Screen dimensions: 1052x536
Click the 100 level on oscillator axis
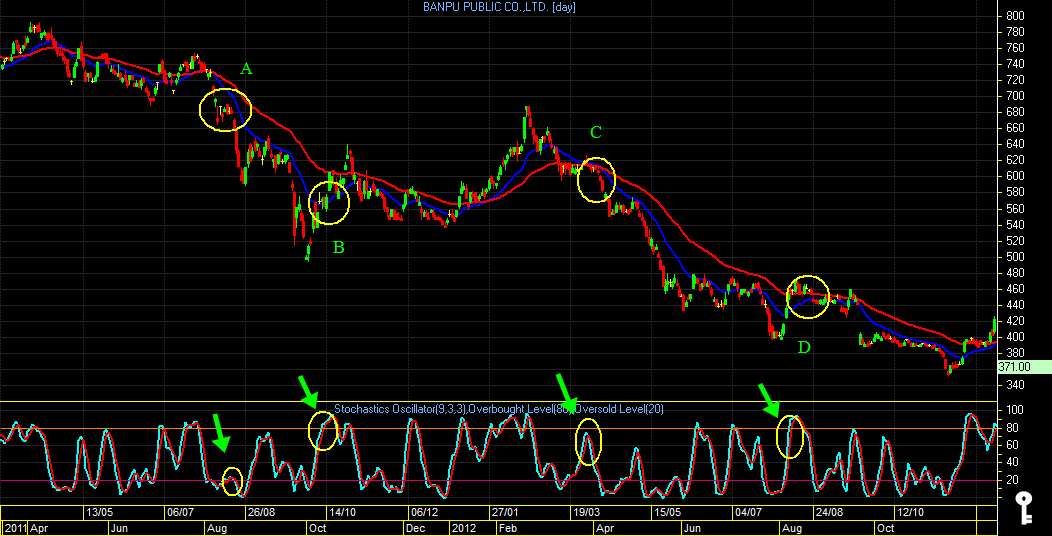coord(1014,411)
